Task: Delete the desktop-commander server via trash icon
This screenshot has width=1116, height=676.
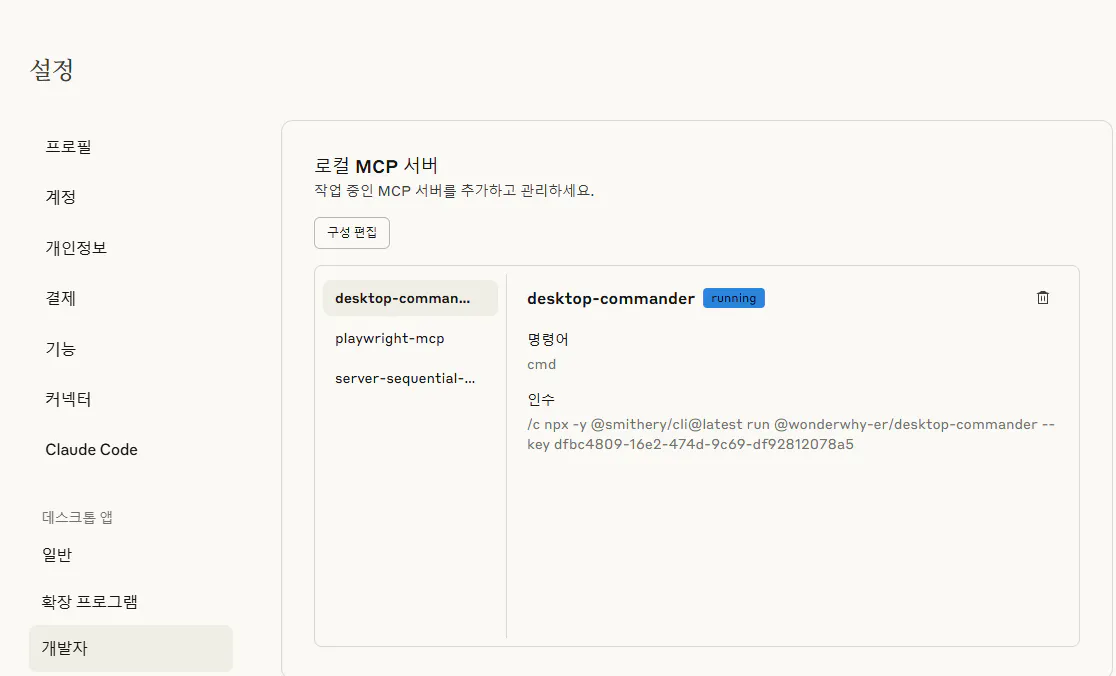Action: click(x=1043, y=297)
